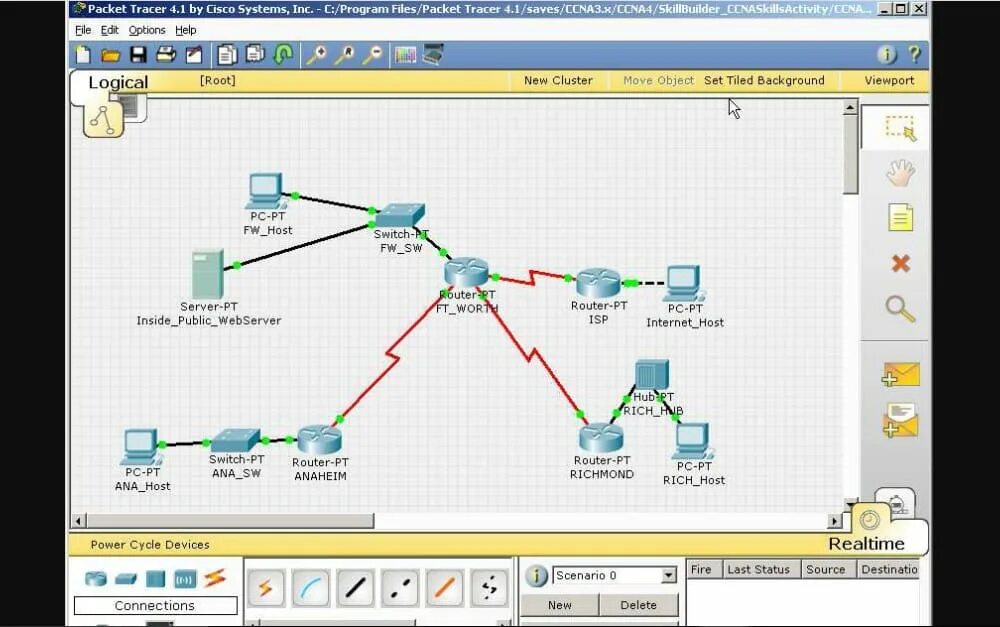Click Set Tiled Background
This screenshot has height=627, width=1000.
(764, 80)
